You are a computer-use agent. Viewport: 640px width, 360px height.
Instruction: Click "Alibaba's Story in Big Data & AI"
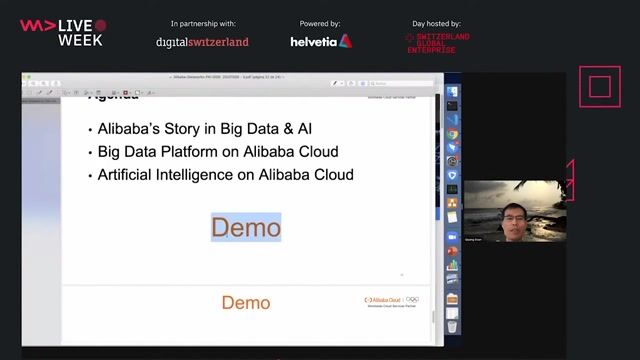(x=204, y=129)
